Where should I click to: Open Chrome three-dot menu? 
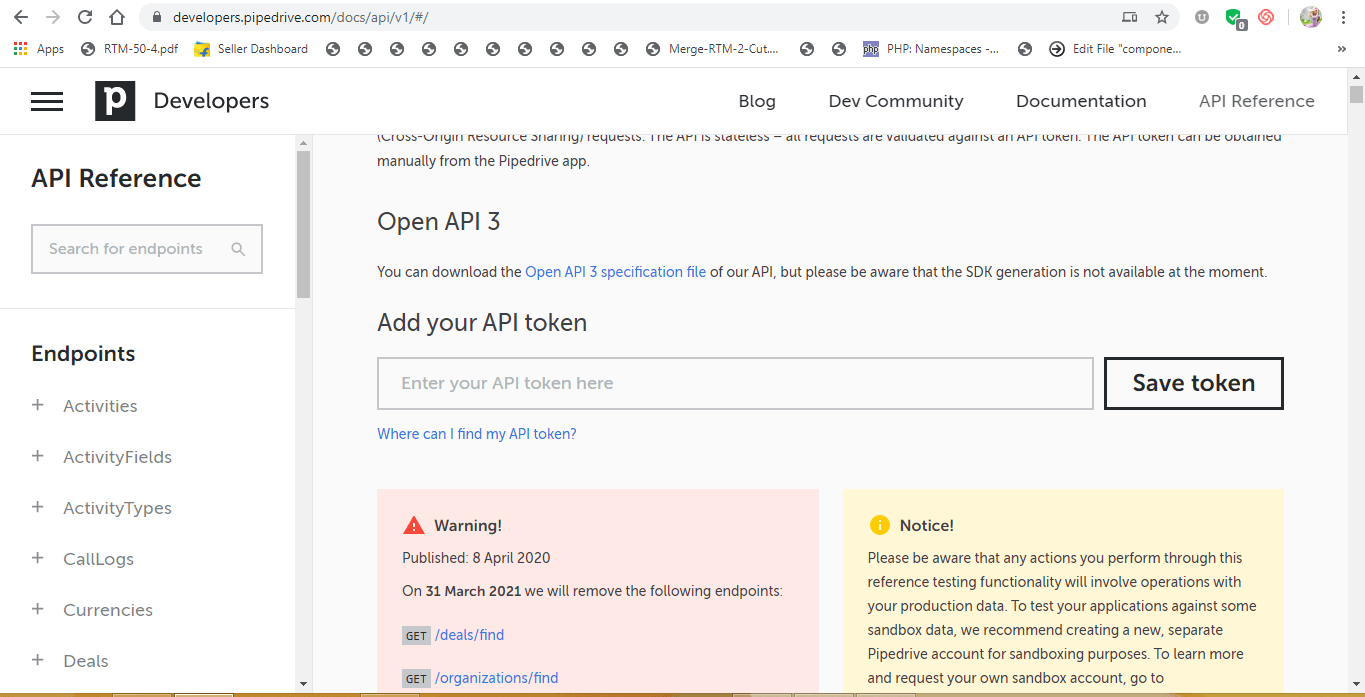tap(1344, 17)
